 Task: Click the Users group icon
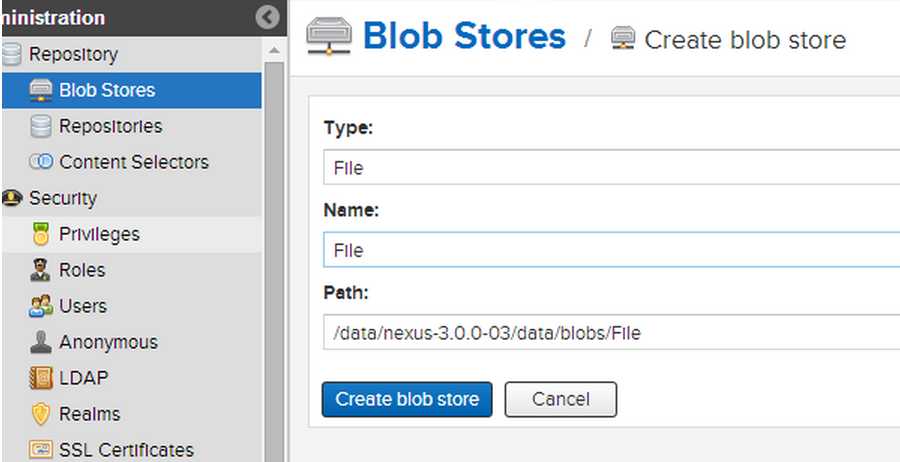click(41, 306)
